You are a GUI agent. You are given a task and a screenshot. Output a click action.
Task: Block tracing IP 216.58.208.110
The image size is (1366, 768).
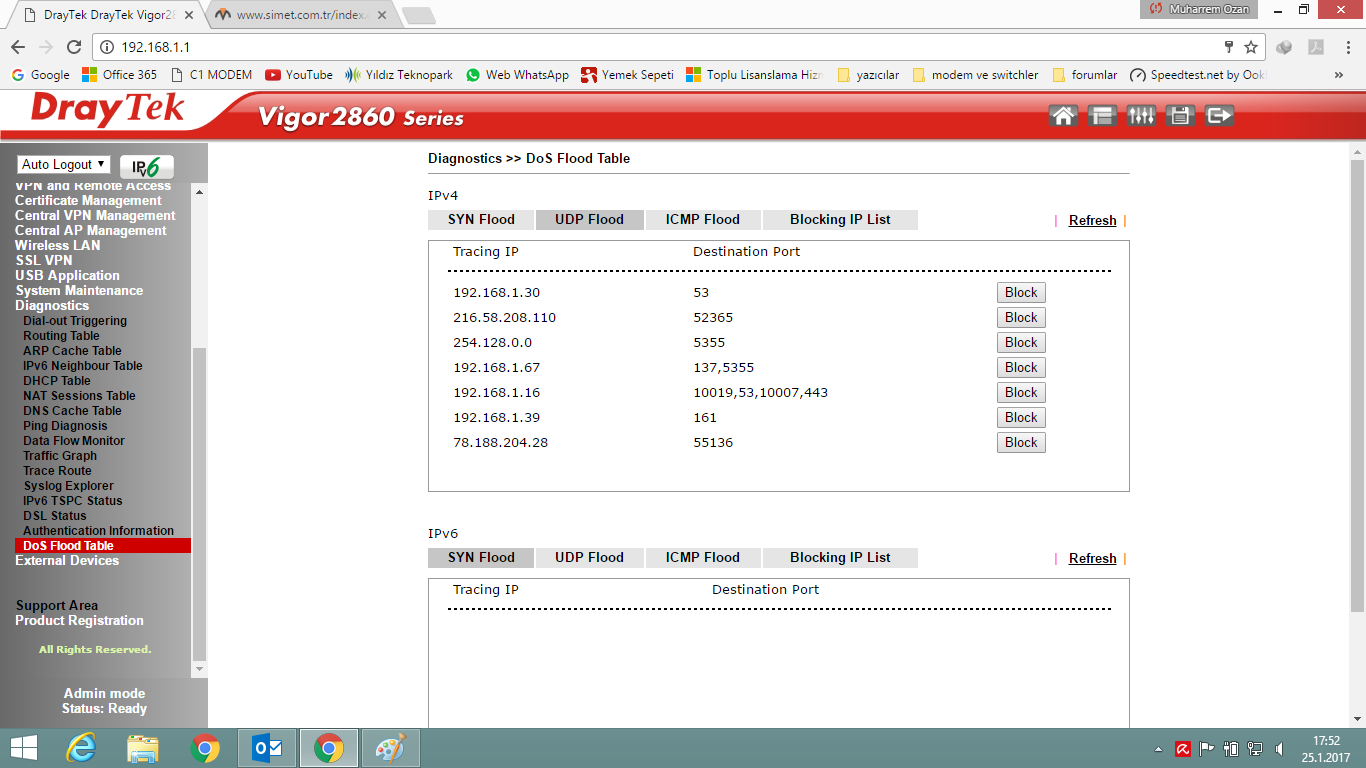click(1021, 318)
